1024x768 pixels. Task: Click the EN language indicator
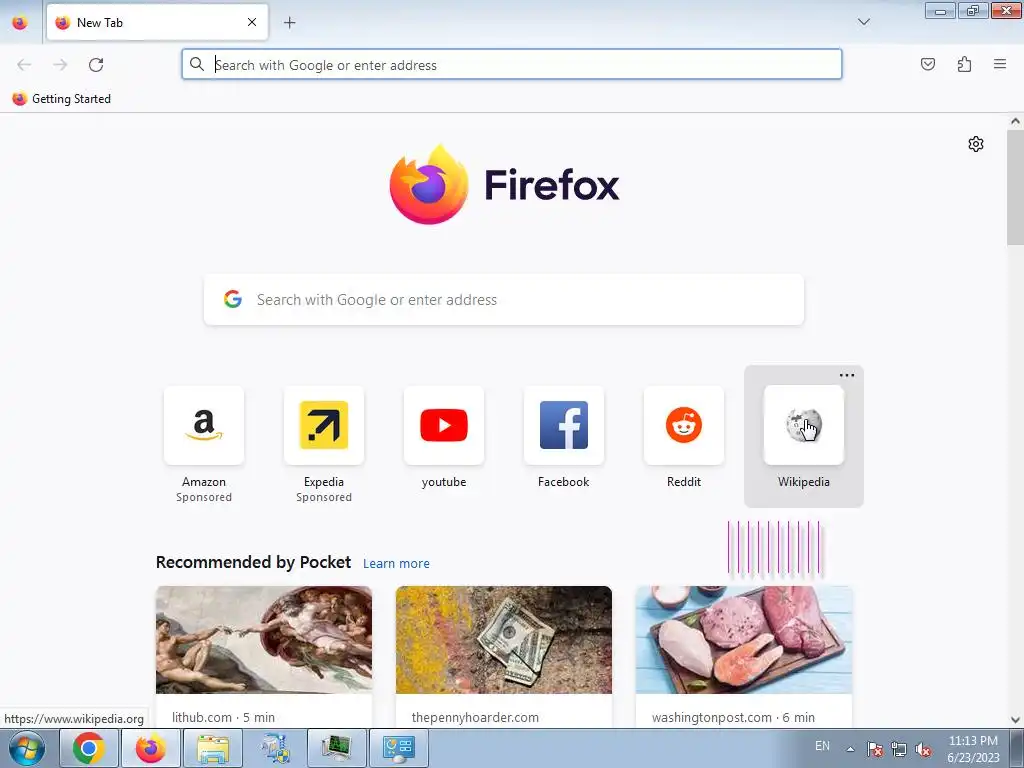click(822, 746)
